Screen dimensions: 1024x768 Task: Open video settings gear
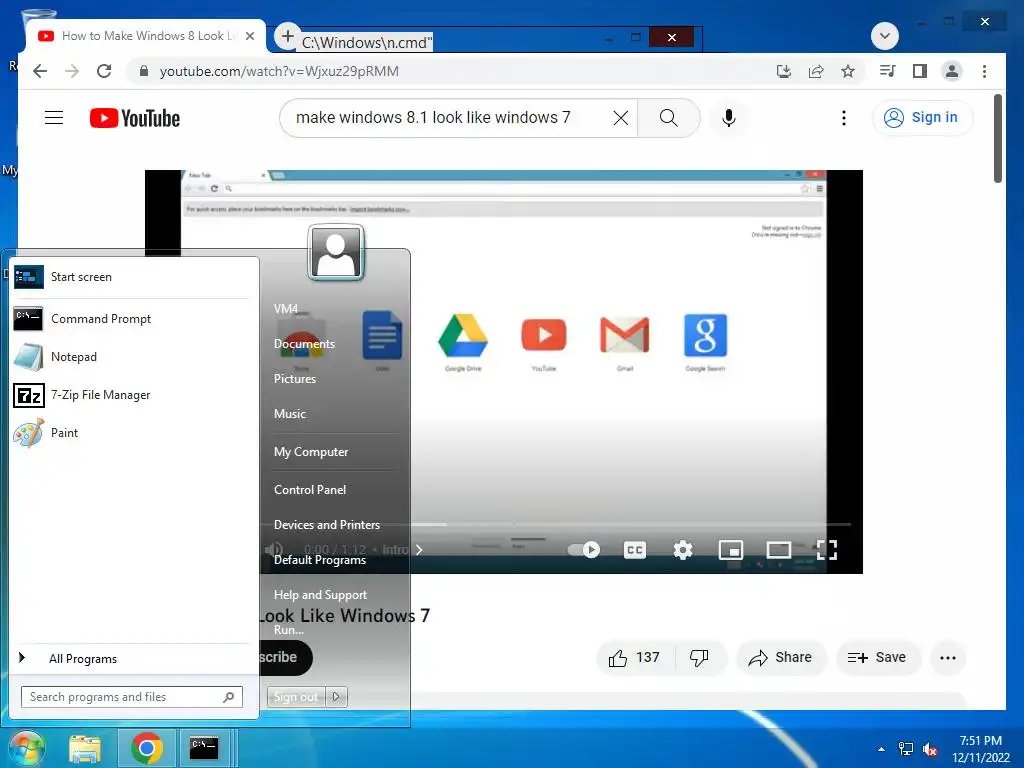[682, 550]
